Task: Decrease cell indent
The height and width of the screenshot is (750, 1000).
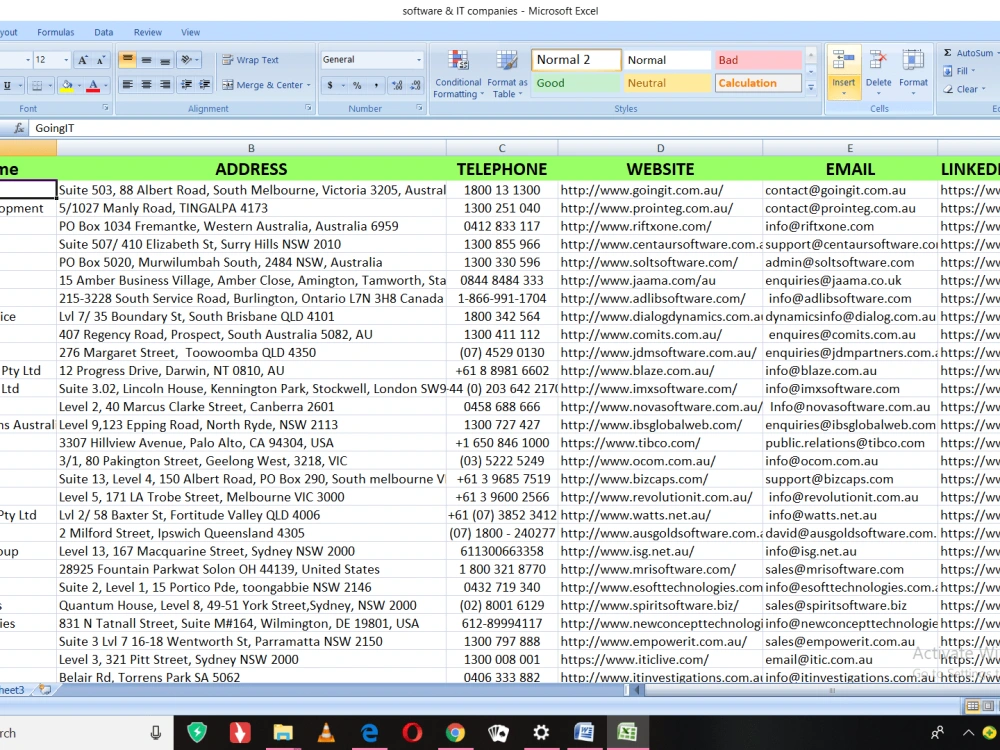Action: pos(186,84)
